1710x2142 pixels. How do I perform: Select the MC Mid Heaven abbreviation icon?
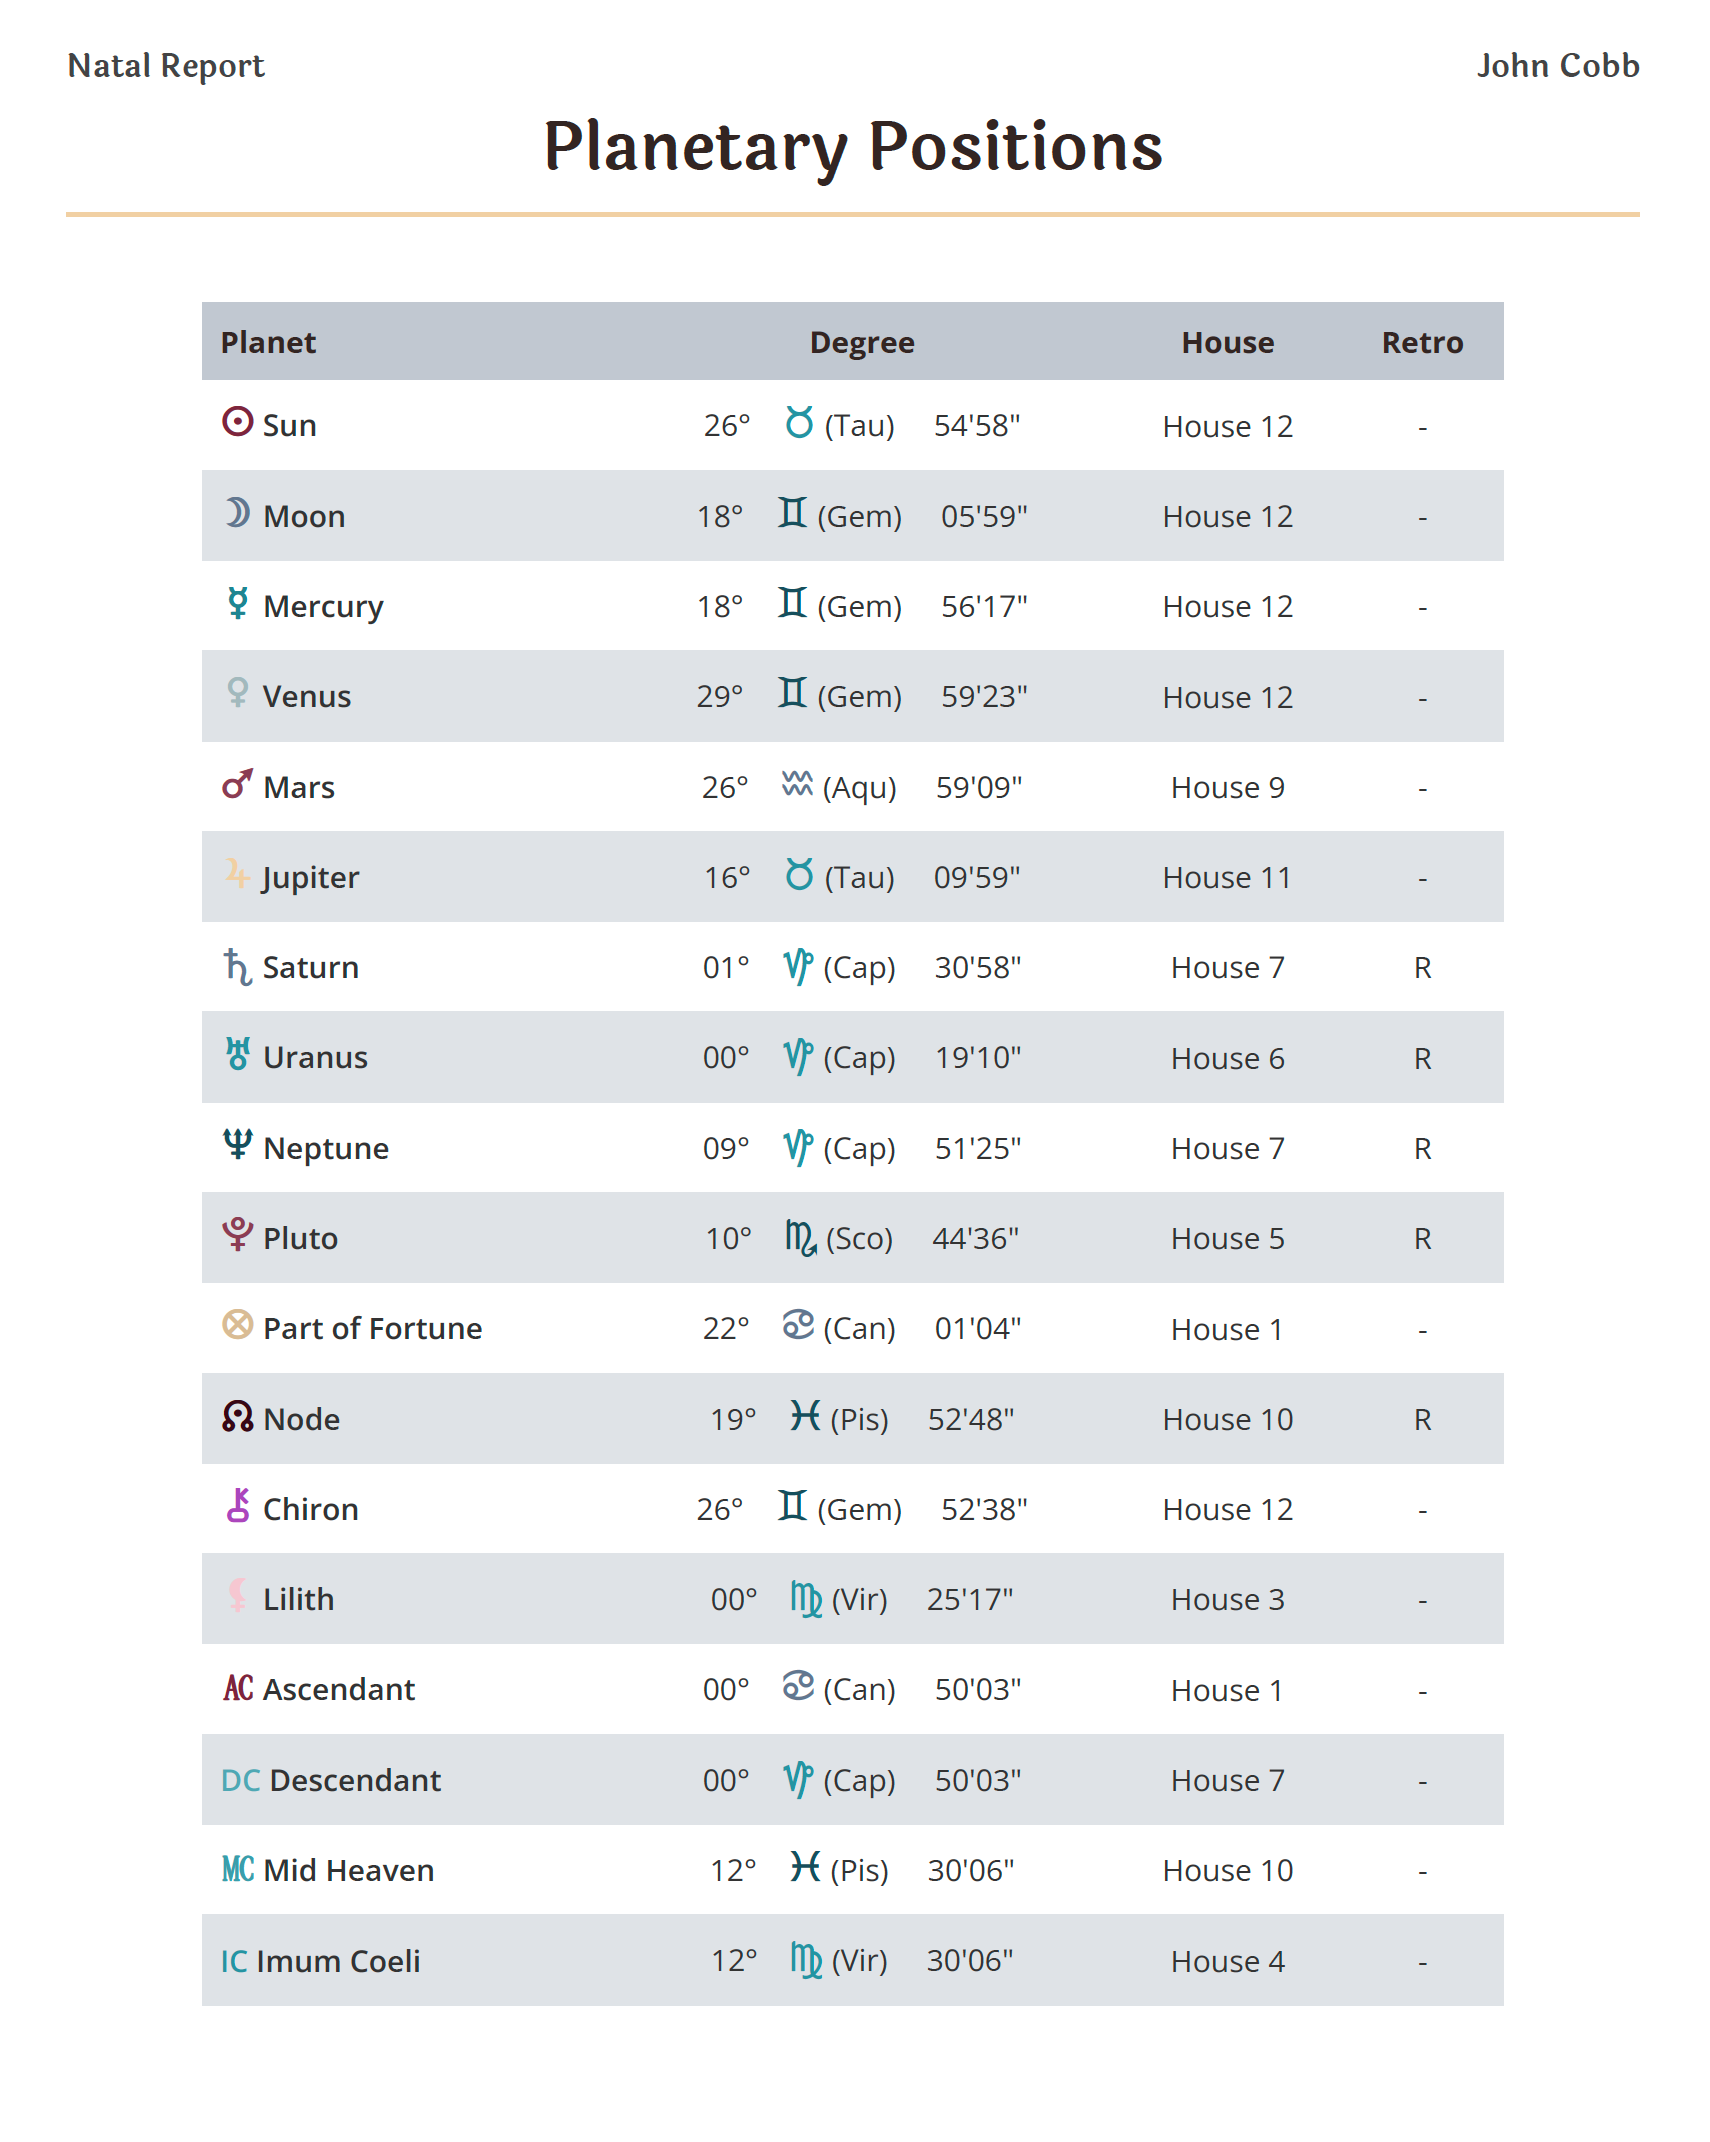[238, 1869]
